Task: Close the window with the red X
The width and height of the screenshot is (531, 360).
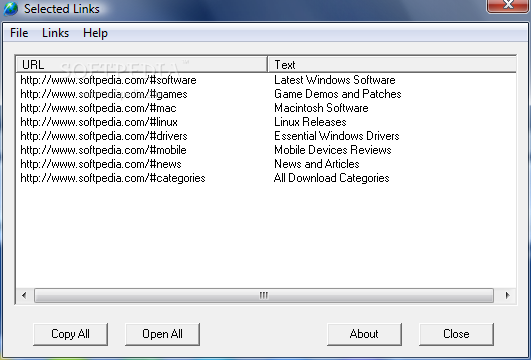Action: 508,5
